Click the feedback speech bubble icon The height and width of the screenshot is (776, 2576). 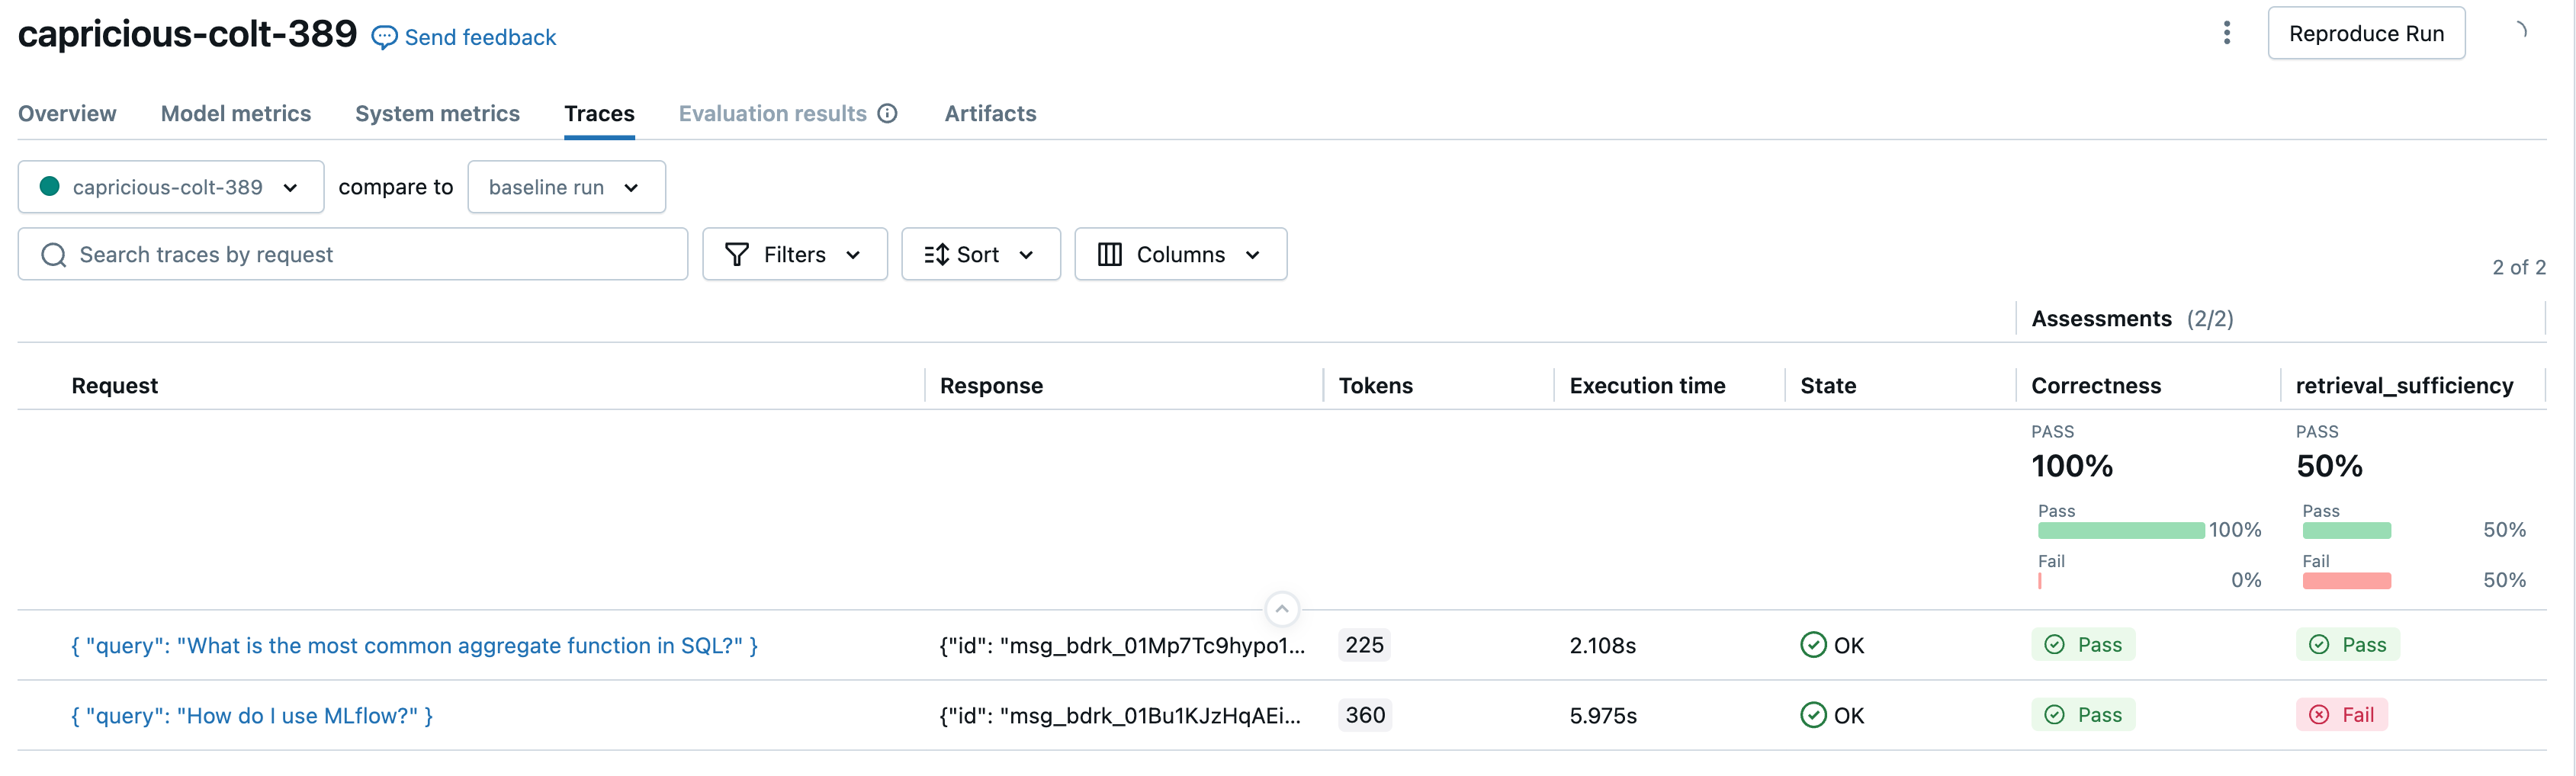(x=384, y=38)
